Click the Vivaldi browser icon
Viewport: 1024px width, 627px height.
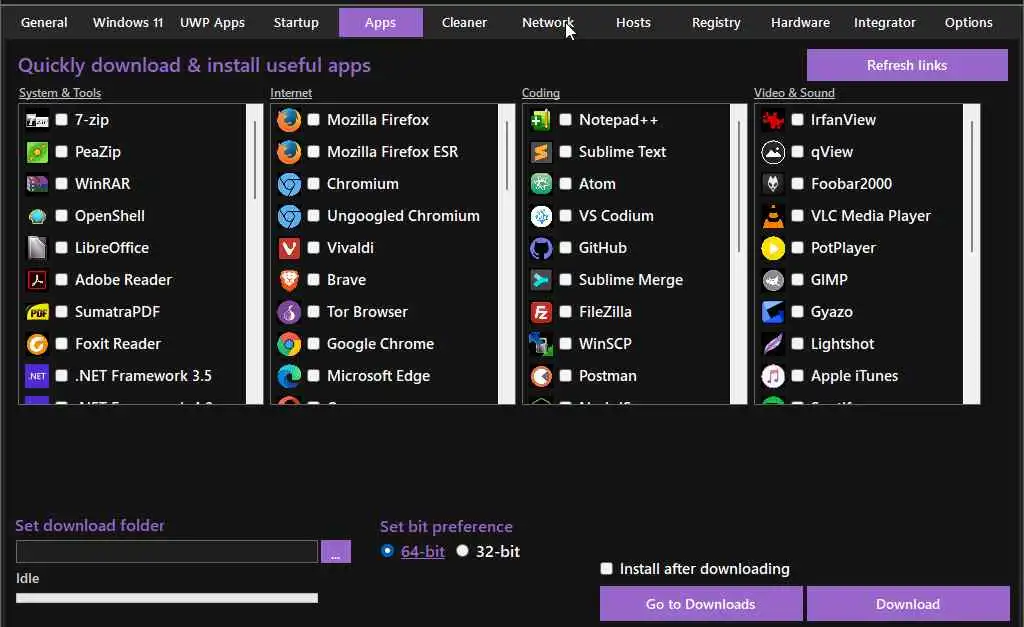tap(289, 248)
